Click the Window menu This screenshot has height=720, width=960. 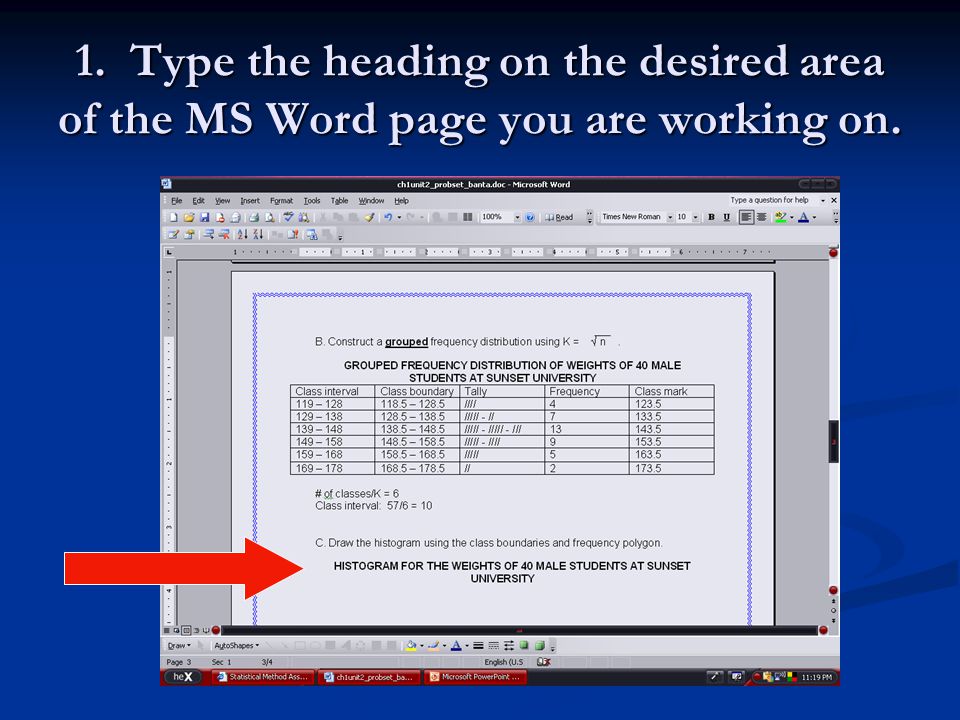pyautogui.click(x=371, y=200)
